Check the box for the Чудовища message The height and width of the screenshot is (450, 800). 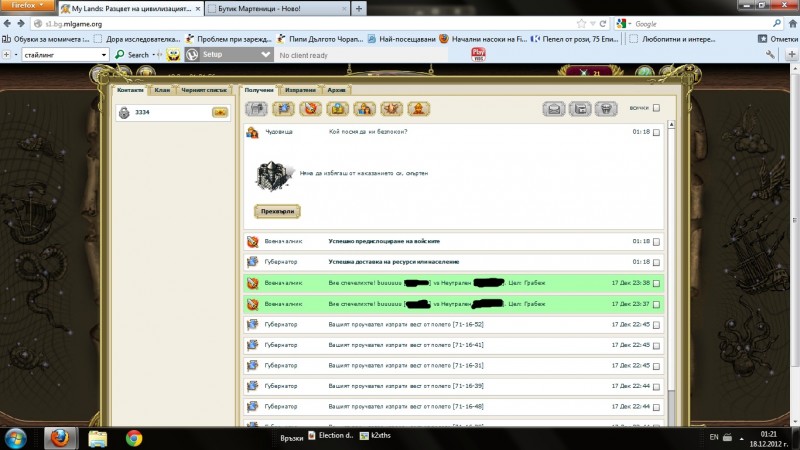pyautogui.click(x=656, y=133)
